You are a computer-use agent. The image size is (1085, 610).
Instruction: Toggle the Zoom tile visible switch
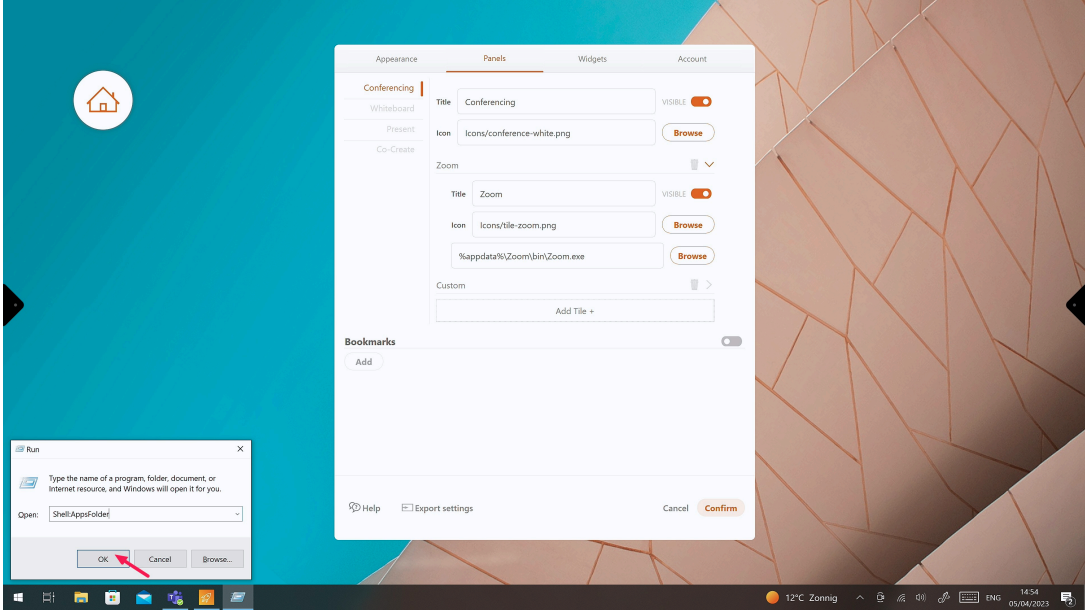(x=701, y=194)
